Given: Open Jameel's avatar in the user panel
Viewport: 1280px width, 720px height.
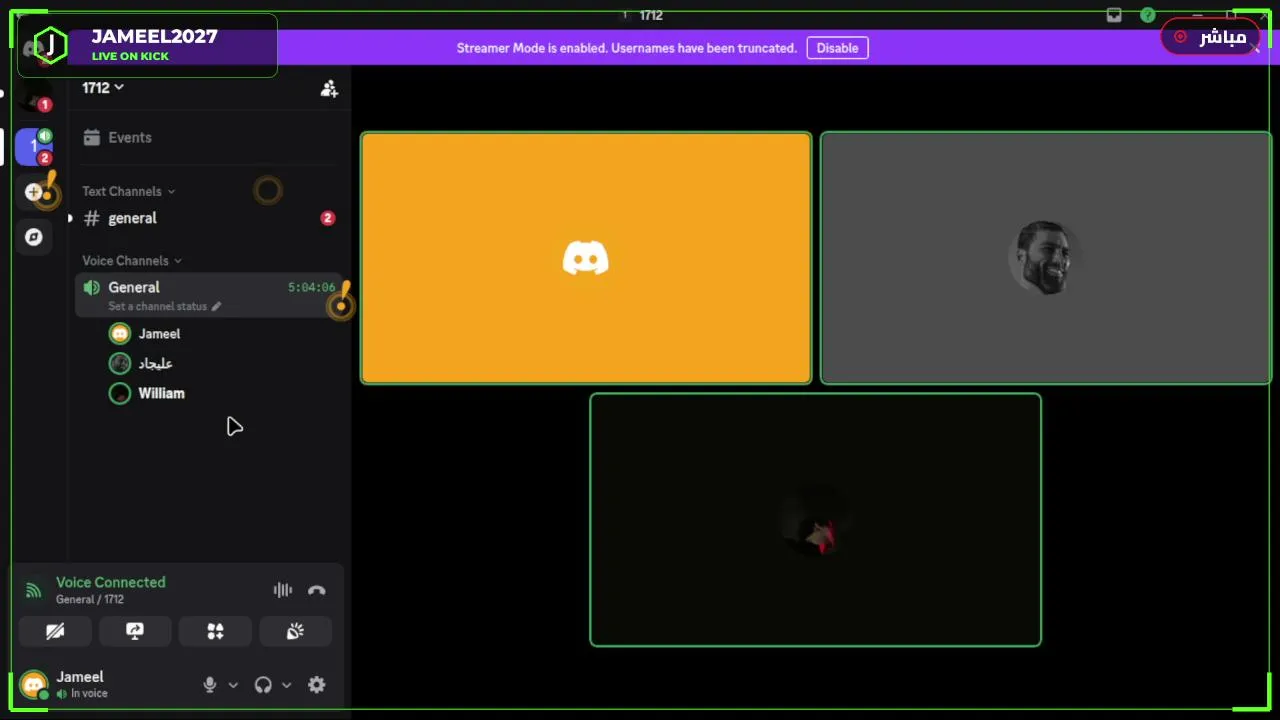Looking at the screenshot, I should [x=34, y=685].
